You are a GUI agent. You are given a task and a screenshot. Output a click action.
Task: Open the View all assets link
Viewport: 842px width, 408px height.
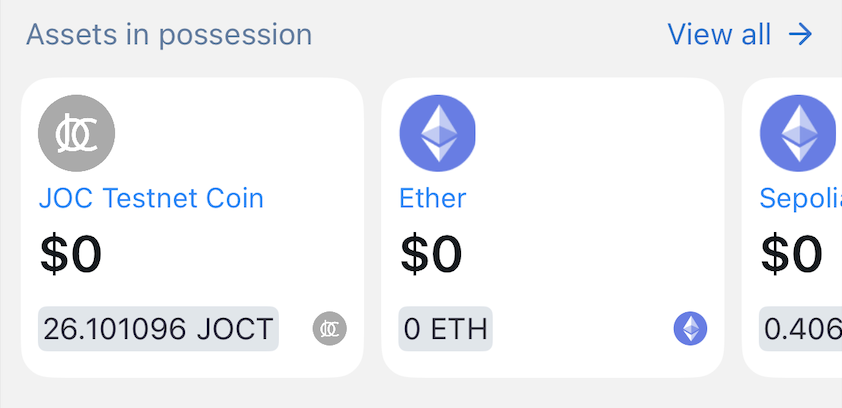pyautogui.click(x=719, y=35)
